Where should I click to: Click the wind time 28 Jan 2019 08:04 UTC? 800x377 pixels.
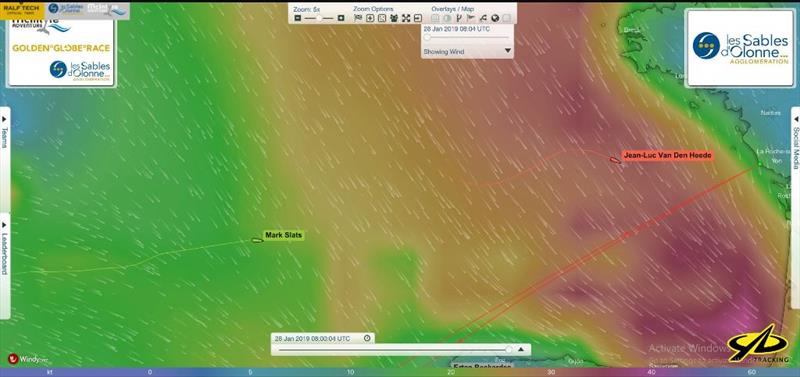pyautogui.click(x=457, y=29)
